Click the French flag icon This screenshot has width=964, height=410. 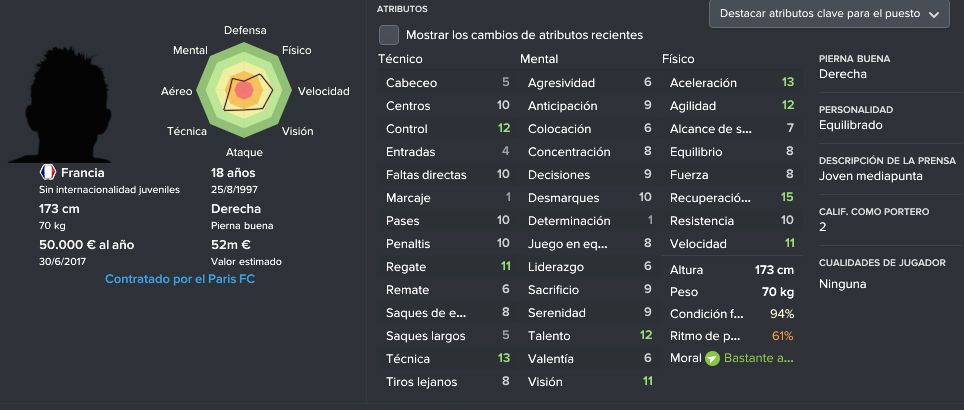48,173
